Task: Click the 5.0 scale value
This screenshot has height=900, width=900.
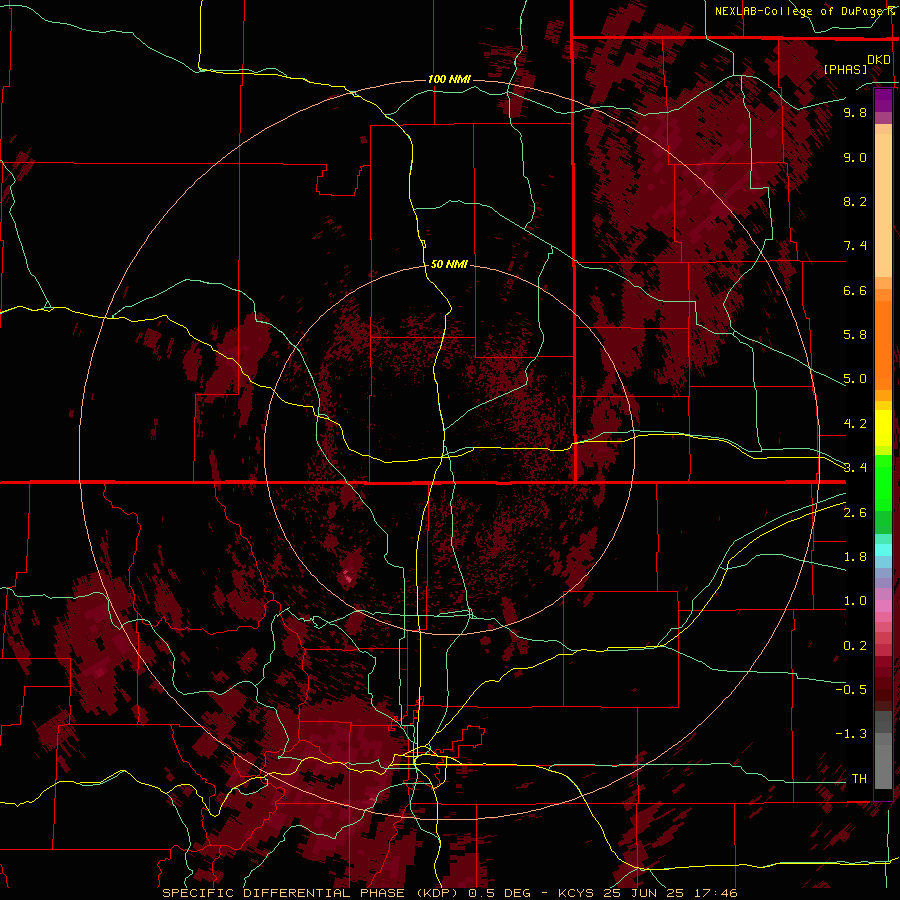Action: [855, 379]
